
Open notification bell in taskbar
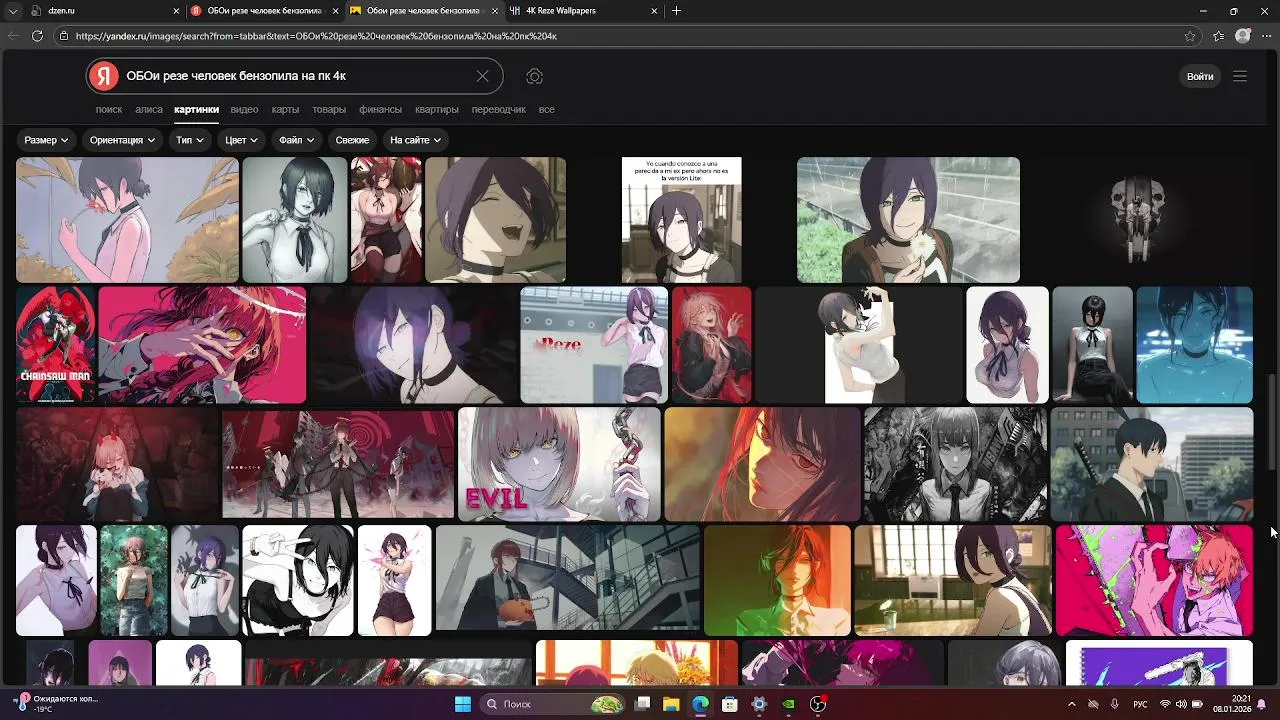tap(1263, 704)
